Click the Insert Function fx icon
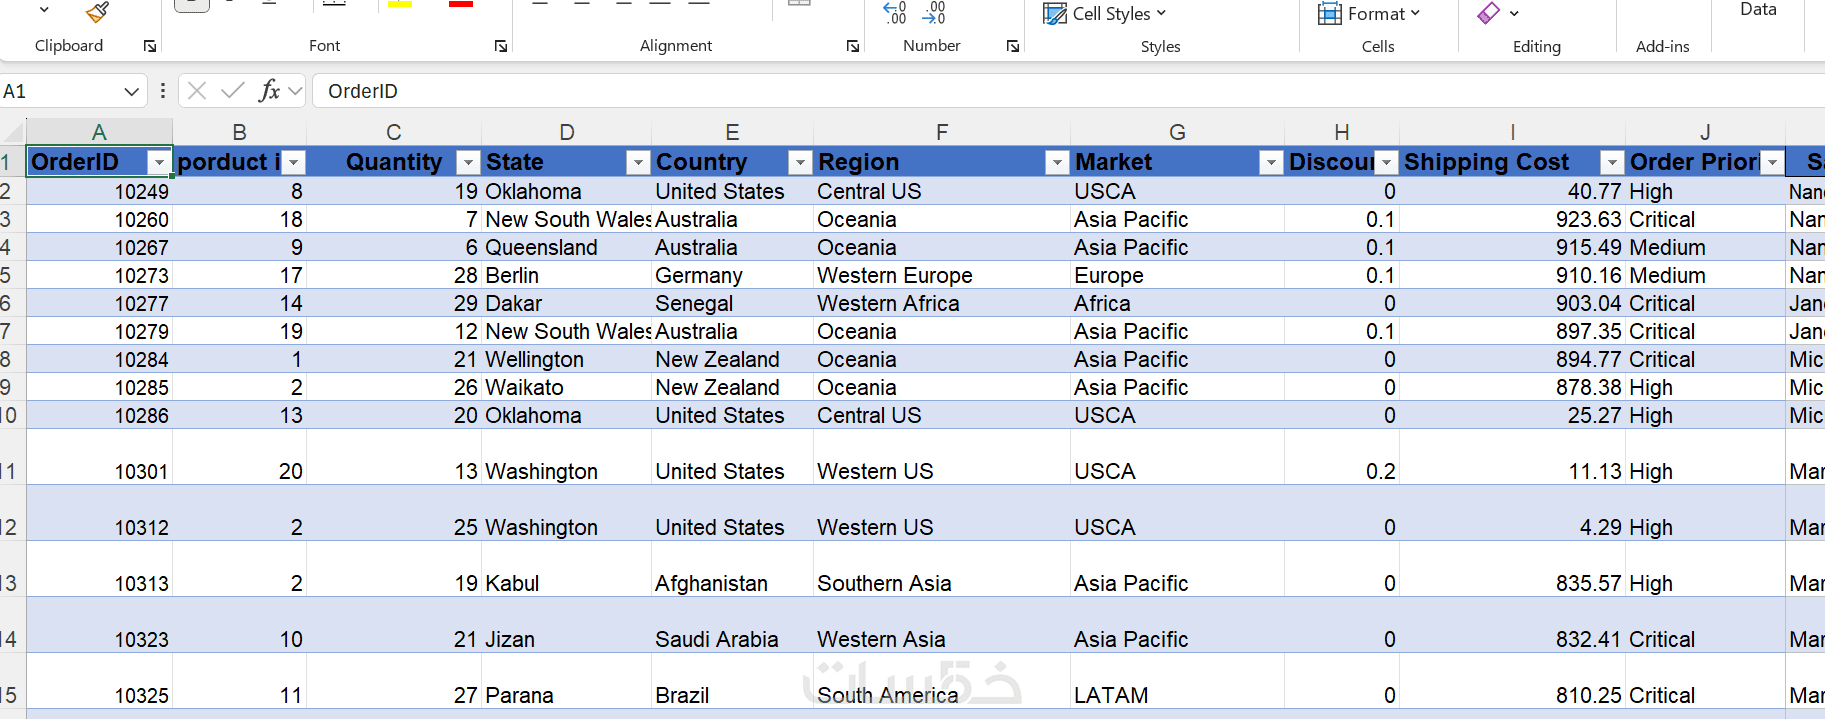The image size is (1825, 719). click(x=269, y=91)
